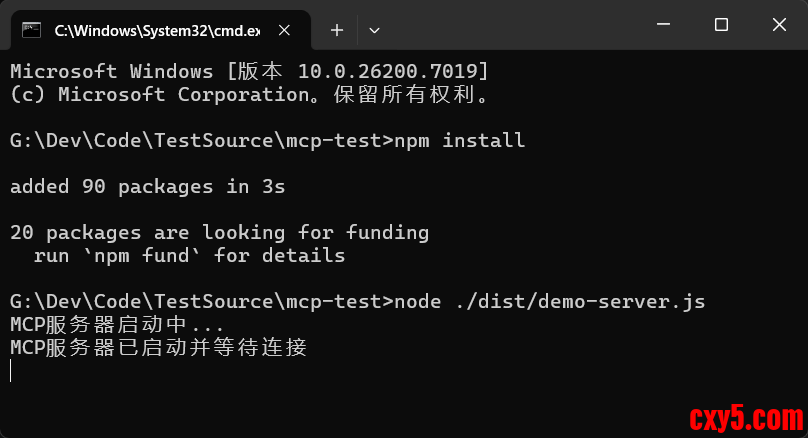Screen dimensions: 808x438
Task: Expand the terminal profiles dropdown chevron
Action: coord(374,30)
